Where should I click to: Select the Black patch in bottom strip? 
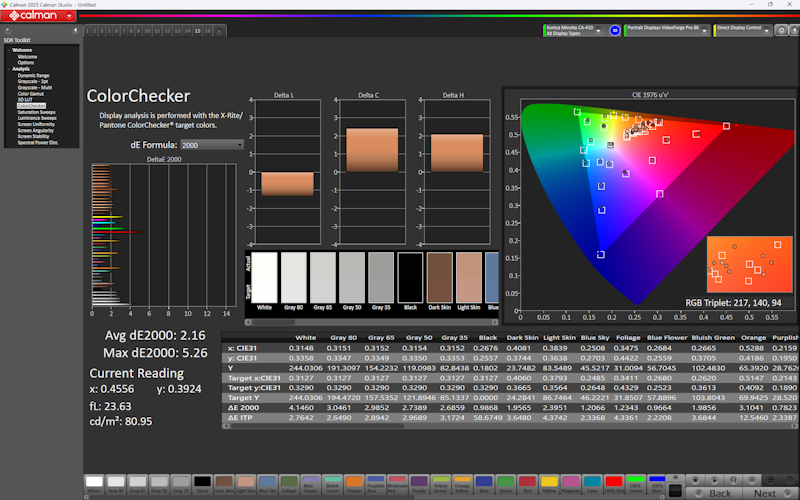[x=202, y=485]
